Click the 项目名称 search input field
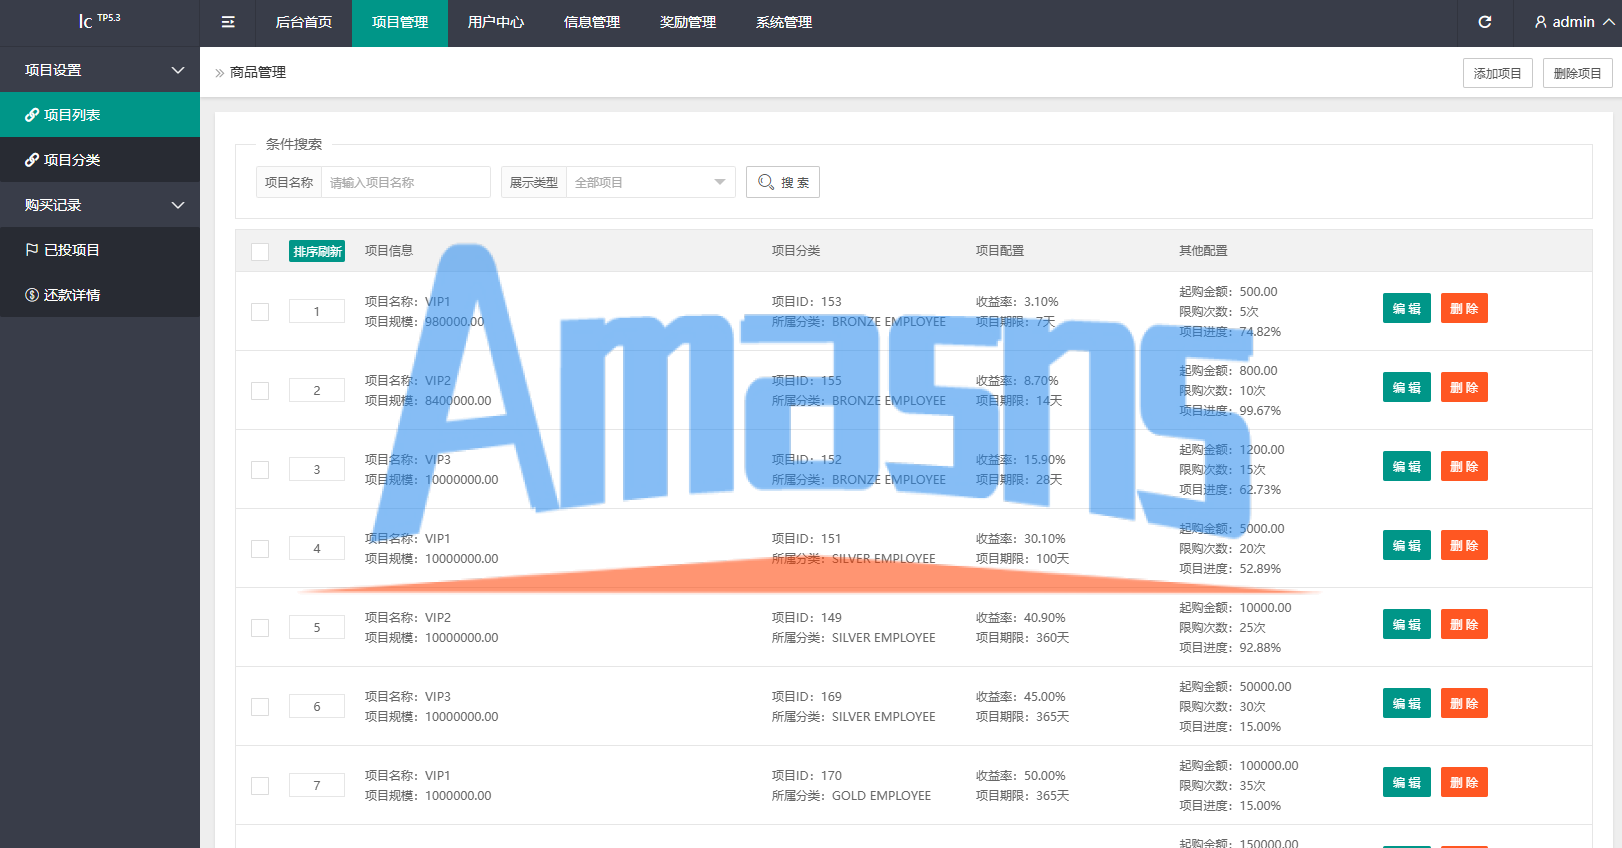The height and width of the screenshot is (848, 1622). tap(405, 182)
